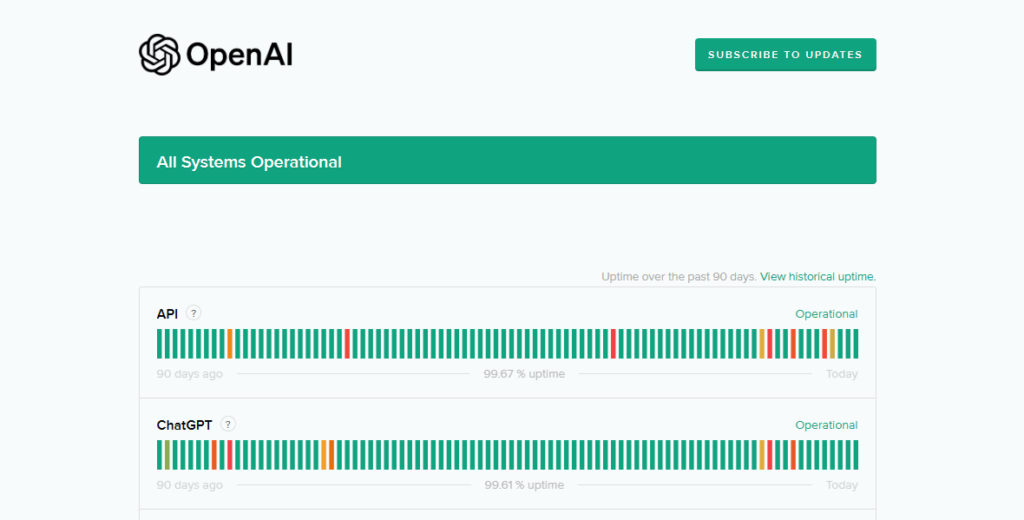This screenshot has height=520, width=1024.
Task: Click the API component name
Action: pyautogui.click(x=167, y=314)
